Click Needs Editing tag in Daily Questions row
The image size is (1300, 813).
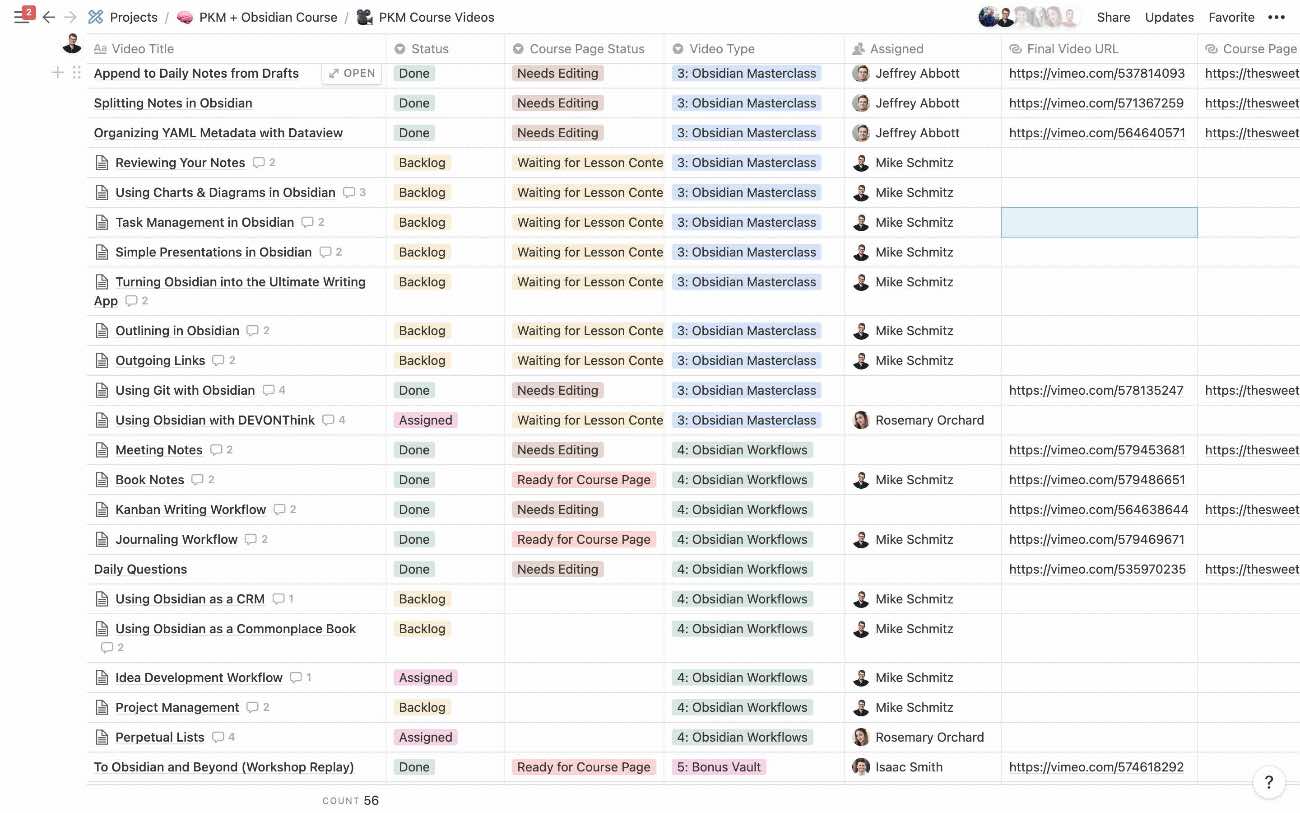click(x=558, y=570)
